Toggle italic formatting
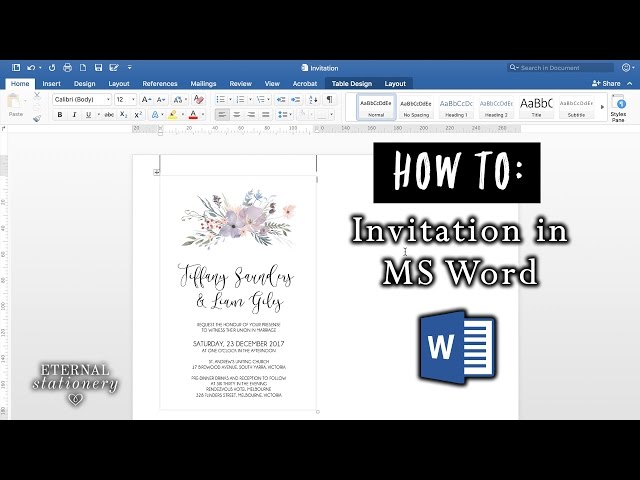This screenshot has height=480, width=640. [74, 115]
